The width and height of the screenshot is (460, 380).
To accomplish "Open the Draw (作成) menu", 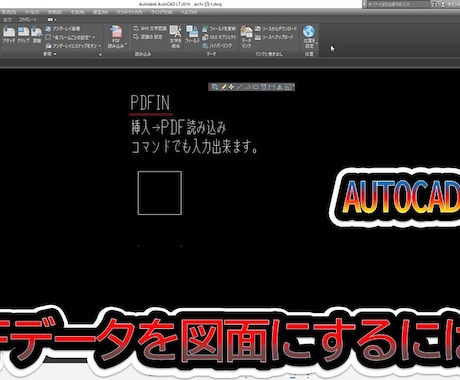I will coord(55,12).
